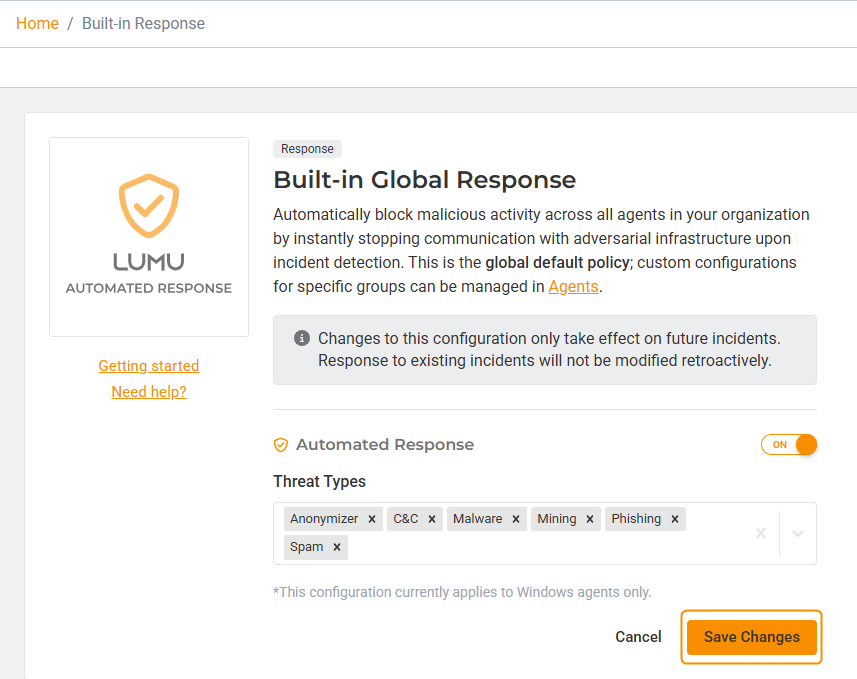Toggle the Automated Response switch off
Screen dimensions: 857x679
point(789,445)
